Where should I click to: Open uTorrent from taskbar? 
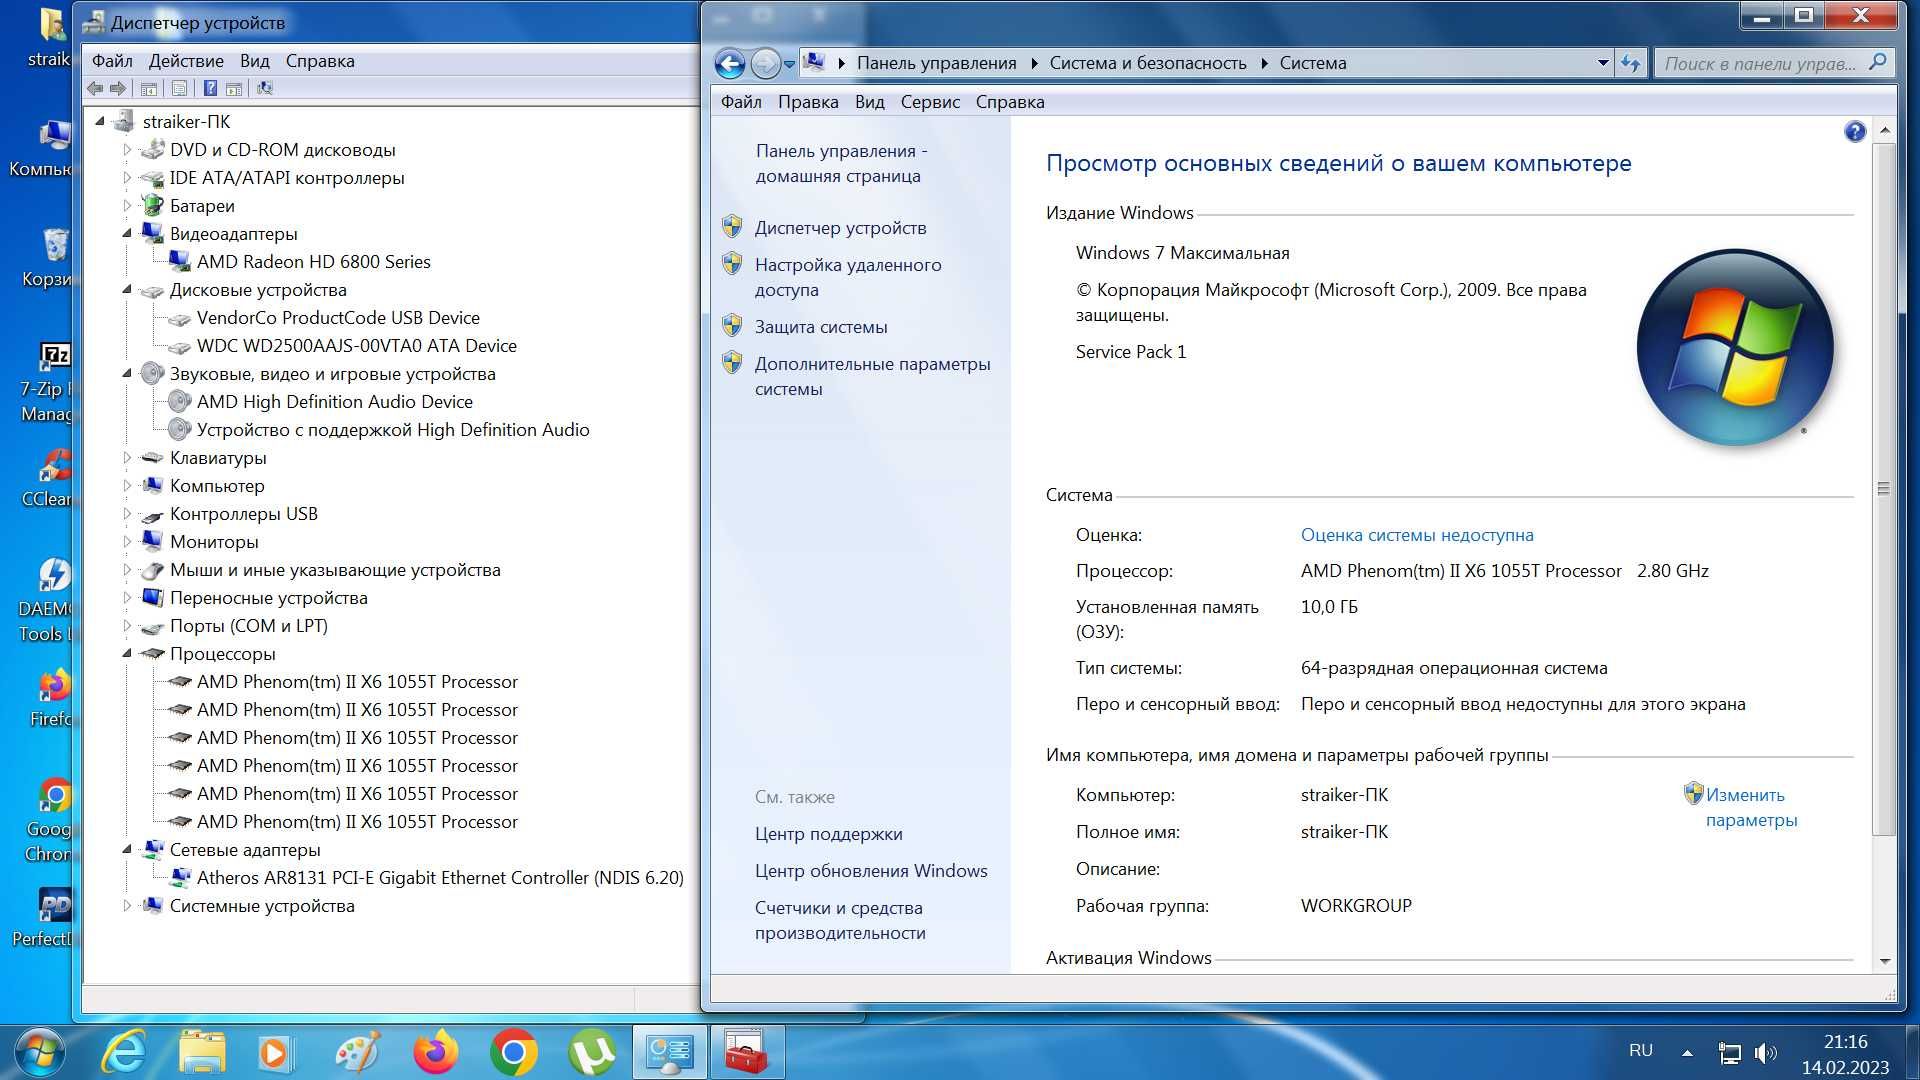click(592, 1053)
